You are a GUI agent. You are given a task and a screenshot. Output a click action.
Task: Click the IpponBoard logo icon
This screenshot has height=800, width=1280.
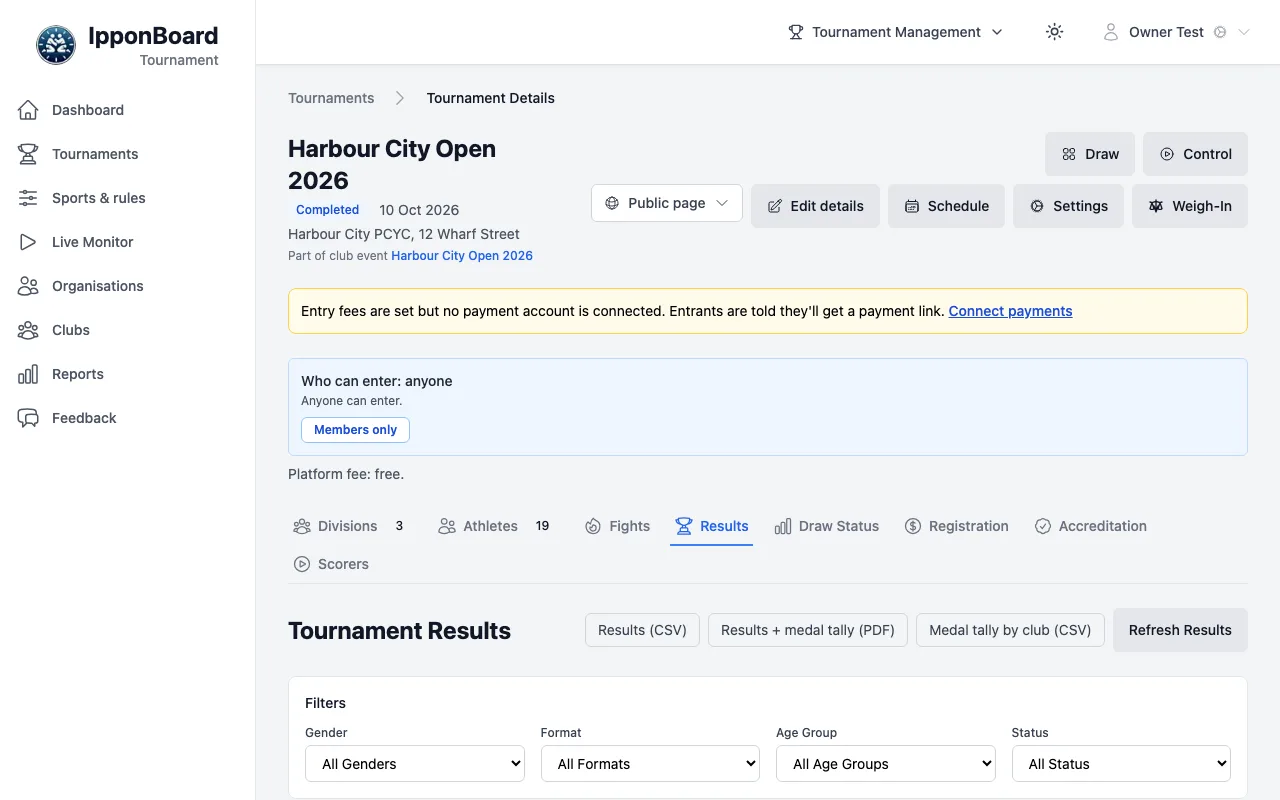56,45
